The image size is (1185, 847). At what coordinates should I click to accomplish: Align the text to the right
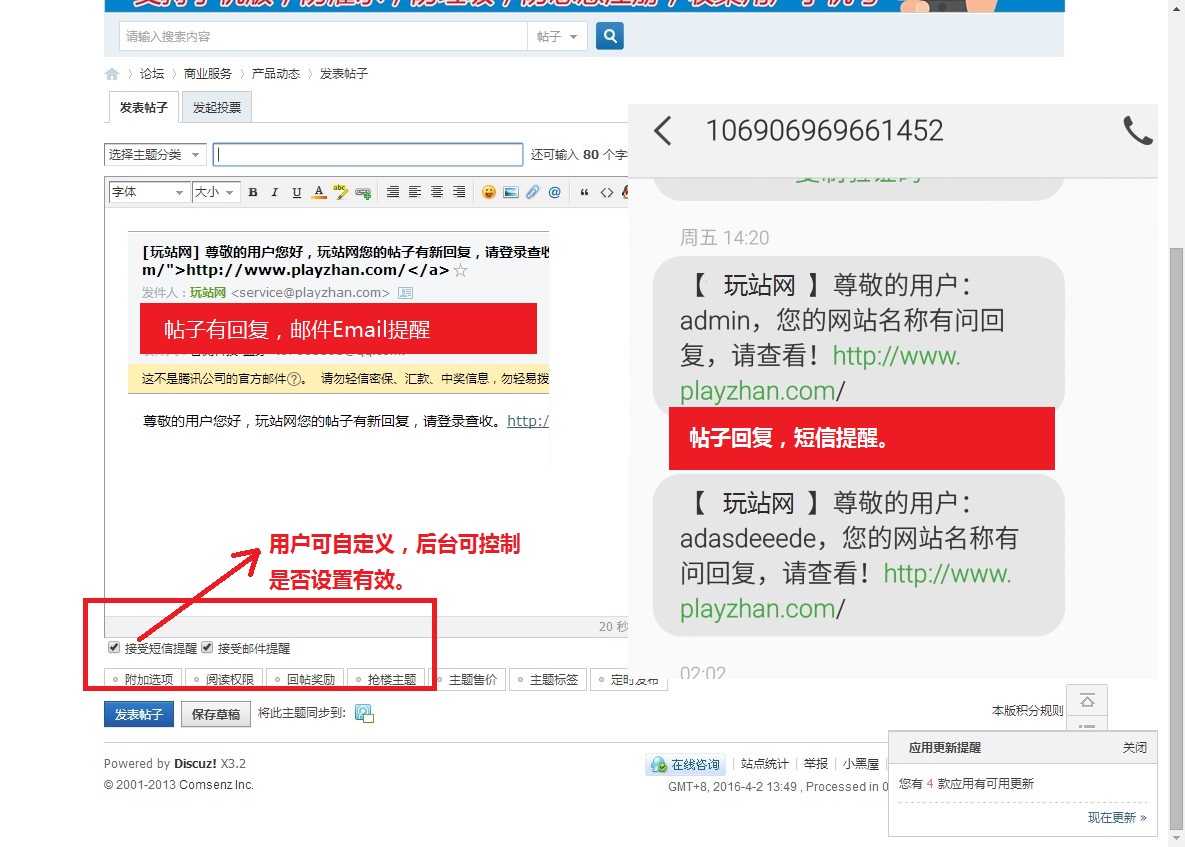[x=459, y=193]
